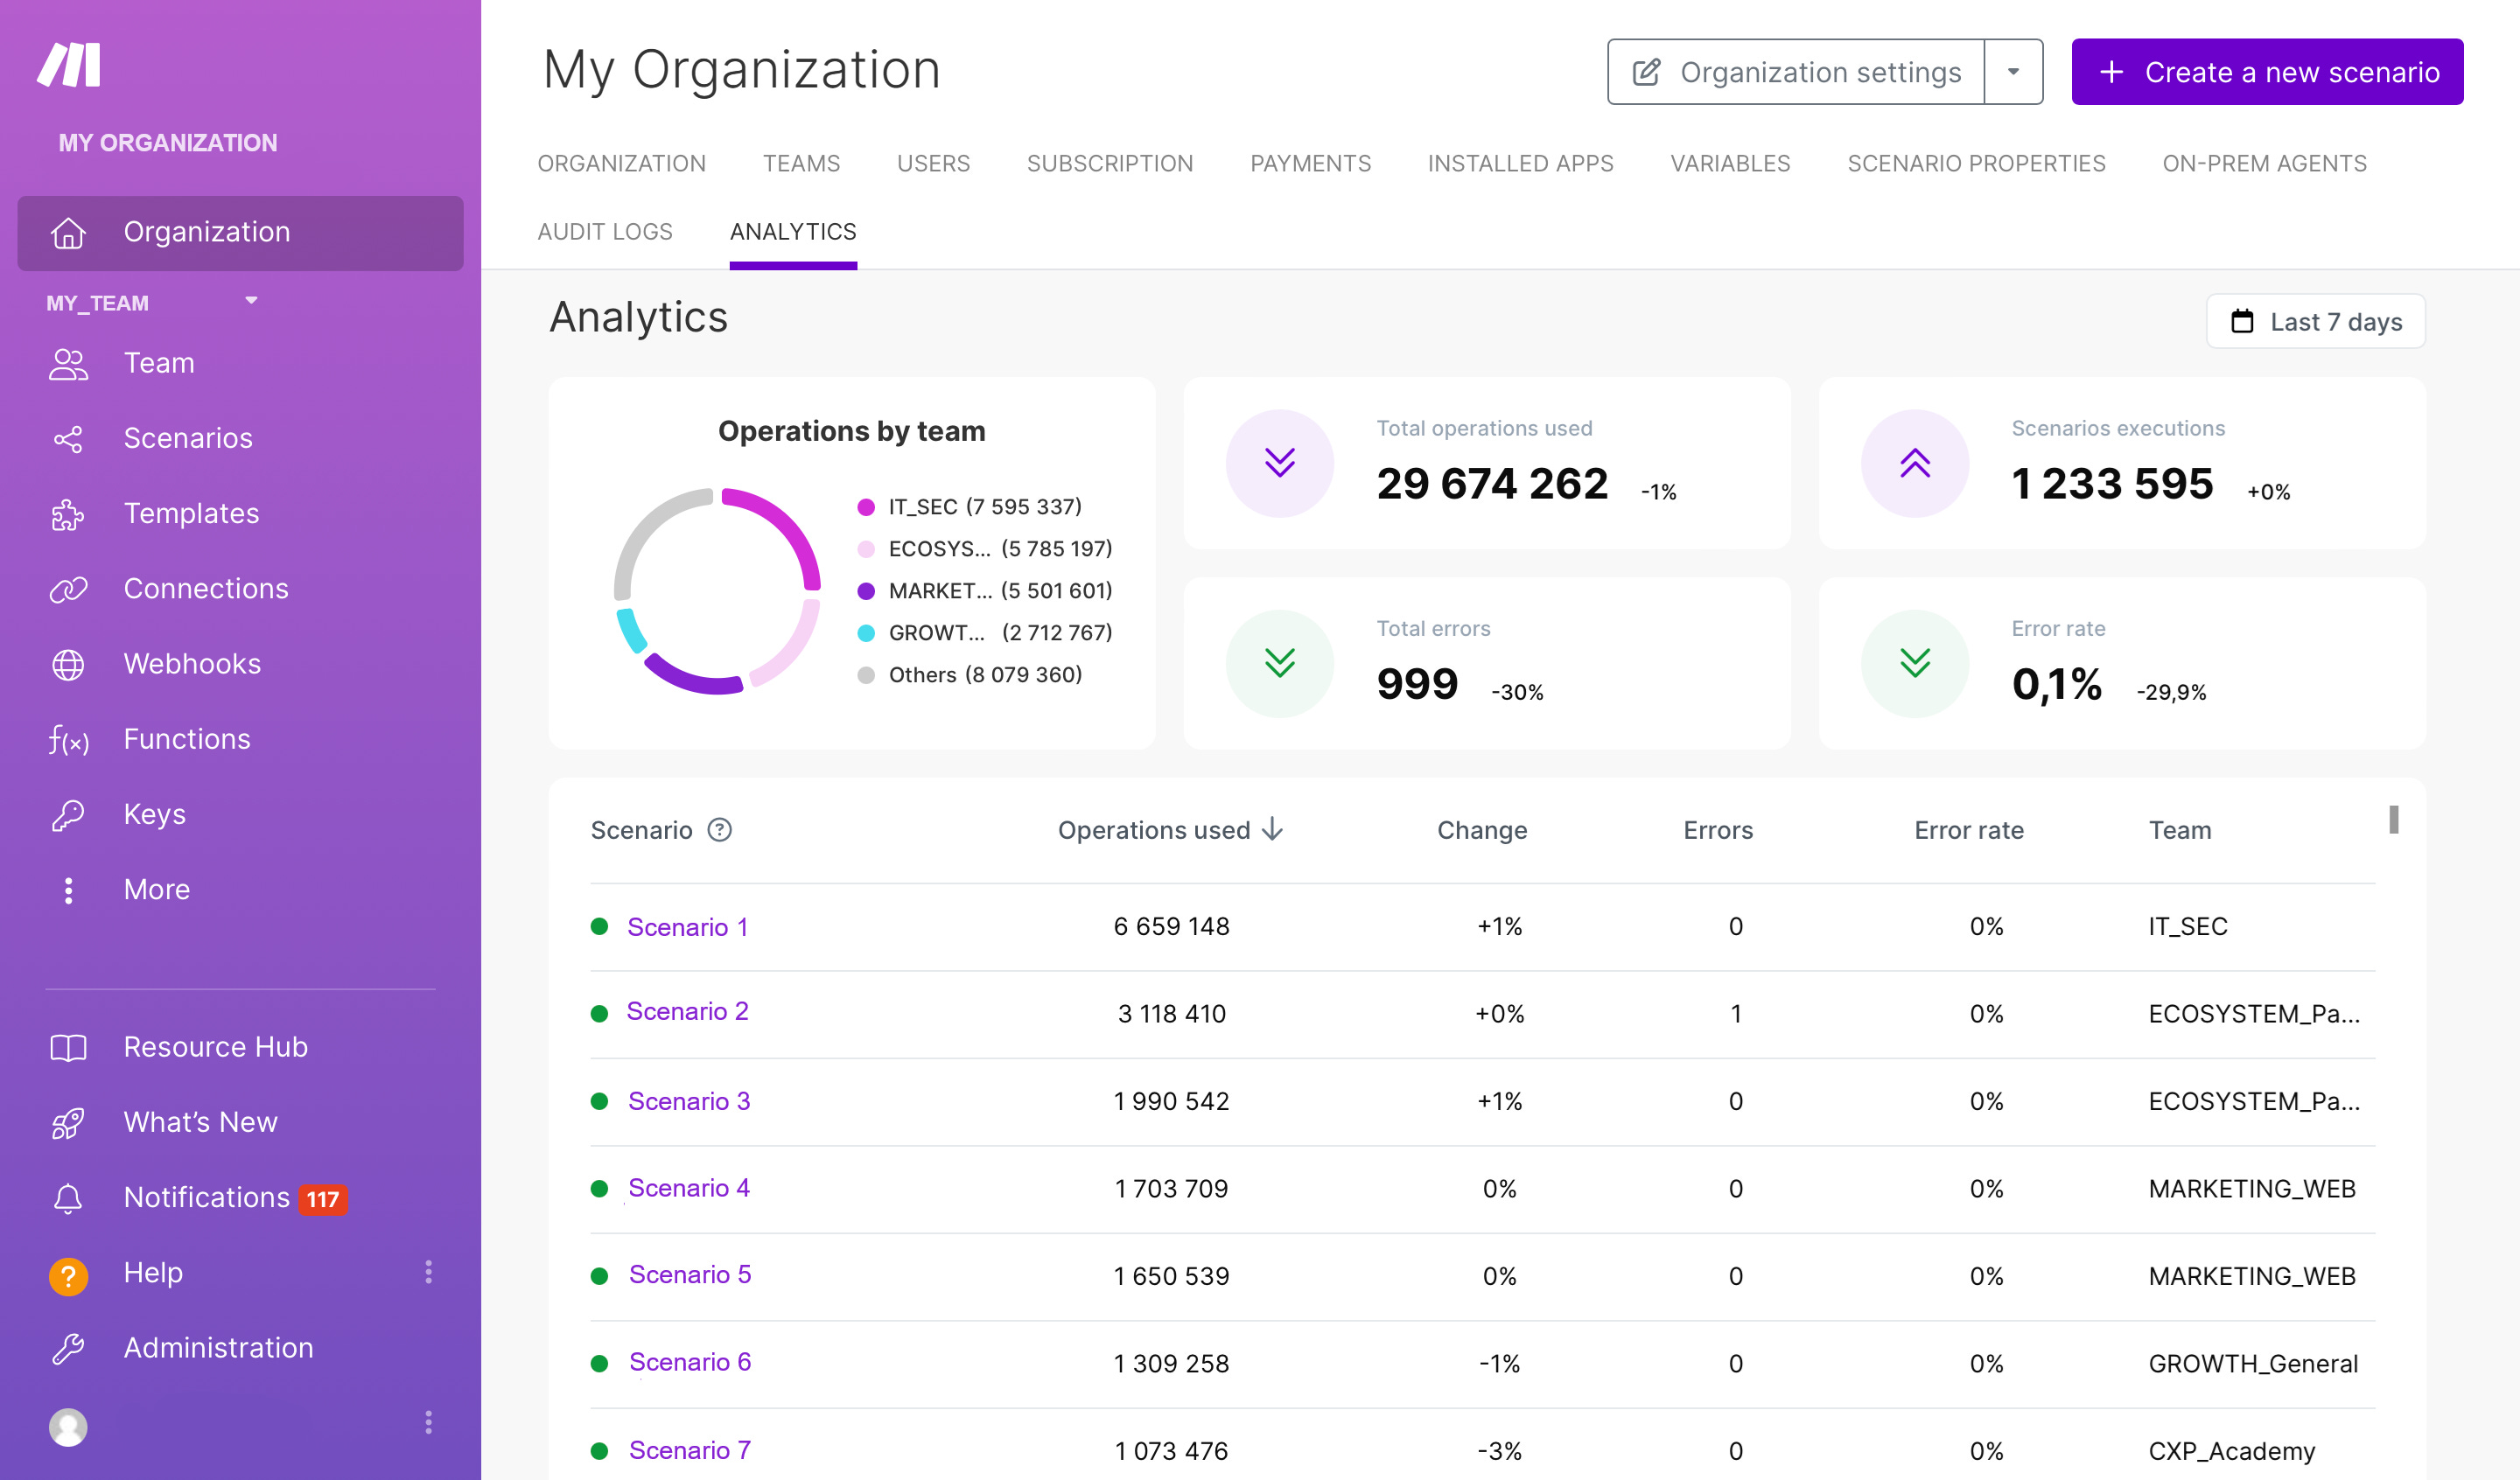Switch to the Subscription tab
The width and height of the screenshot is (2520, 1480).
[1109, 164]
